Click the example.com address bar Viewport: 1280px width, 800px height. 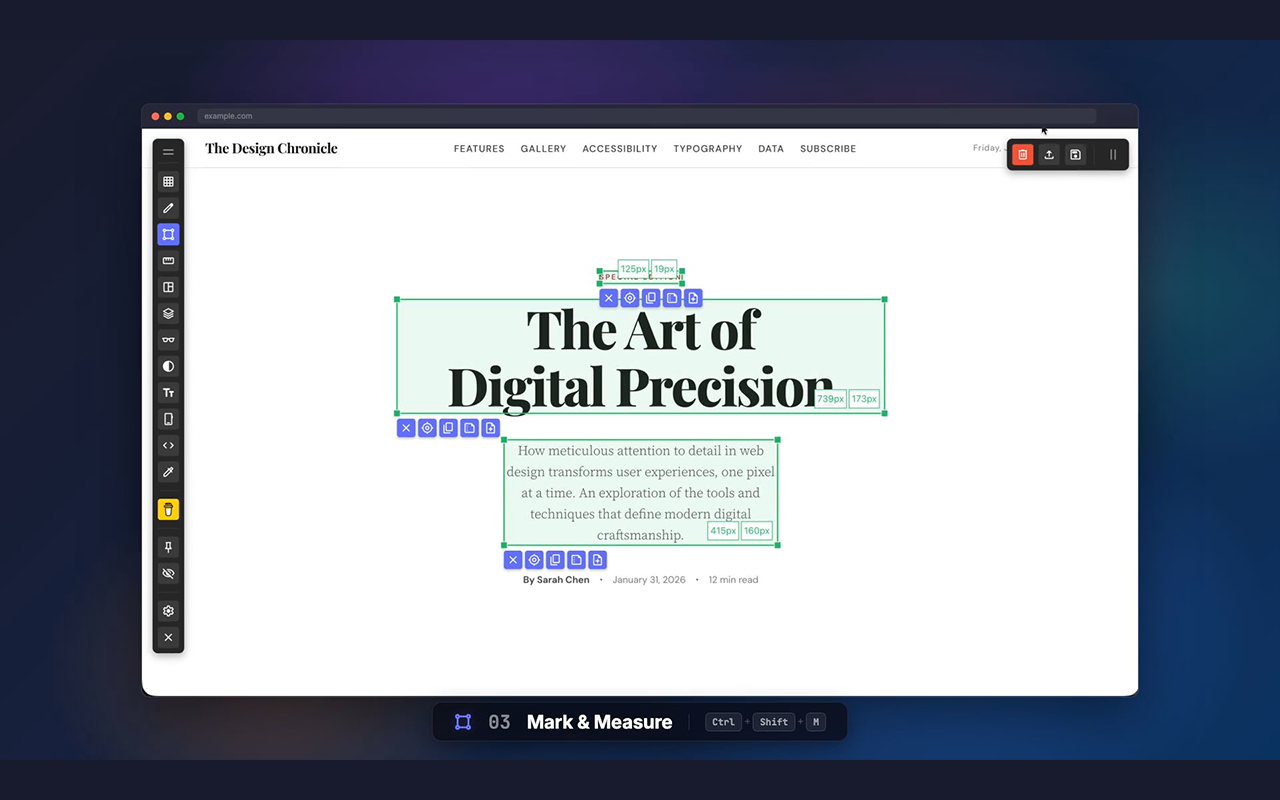(x=646, y=116)
